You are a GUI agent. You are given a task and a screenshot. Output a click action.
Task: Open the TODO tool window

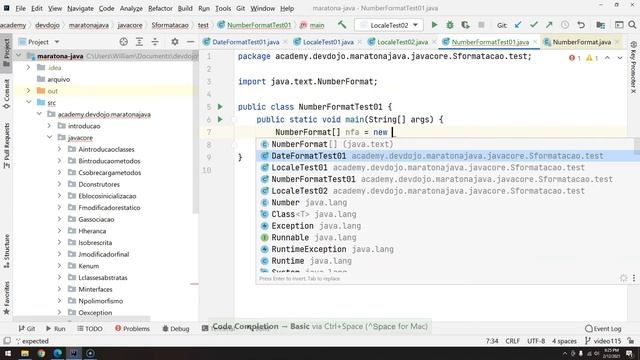(90, 328)
